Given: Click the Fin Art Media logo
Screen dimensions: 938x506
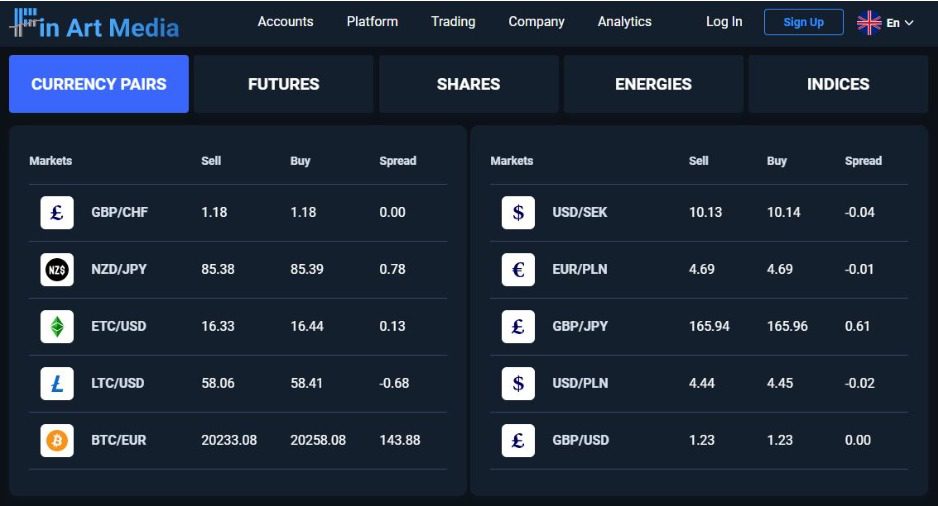Looking at the screenshot, I should (x=94, y=26).
